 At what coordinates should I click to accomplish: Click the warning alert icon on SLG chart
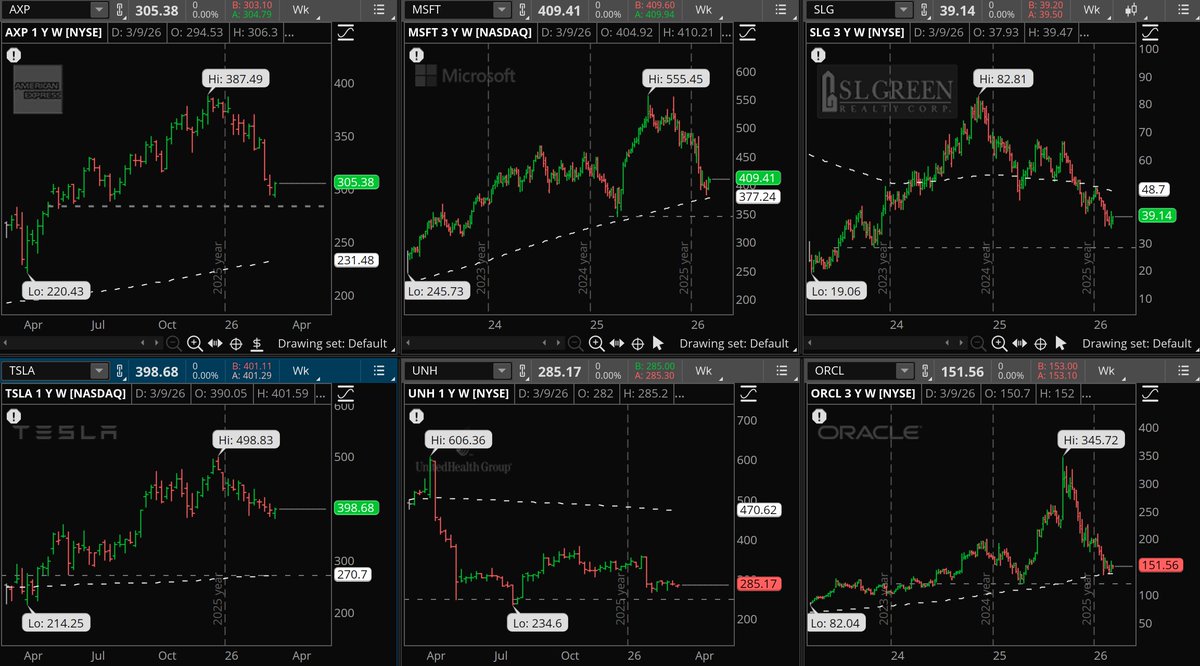pos(818,56)
